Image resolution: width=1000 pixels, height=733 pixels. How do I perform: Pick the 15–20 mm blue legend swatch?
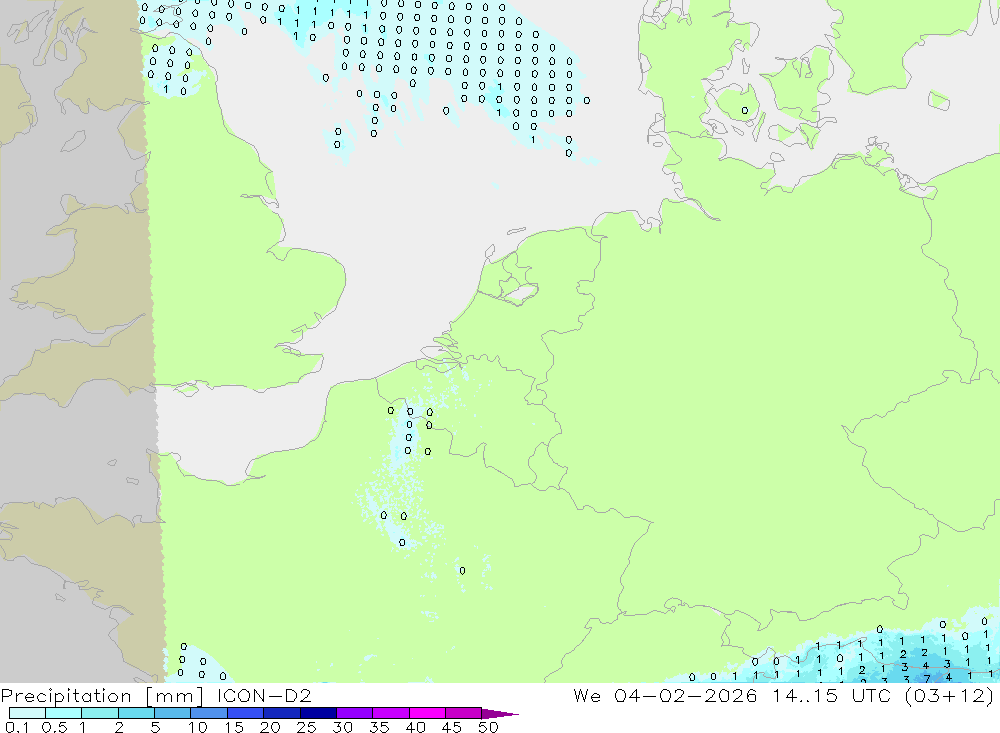(x=246, y=713)
